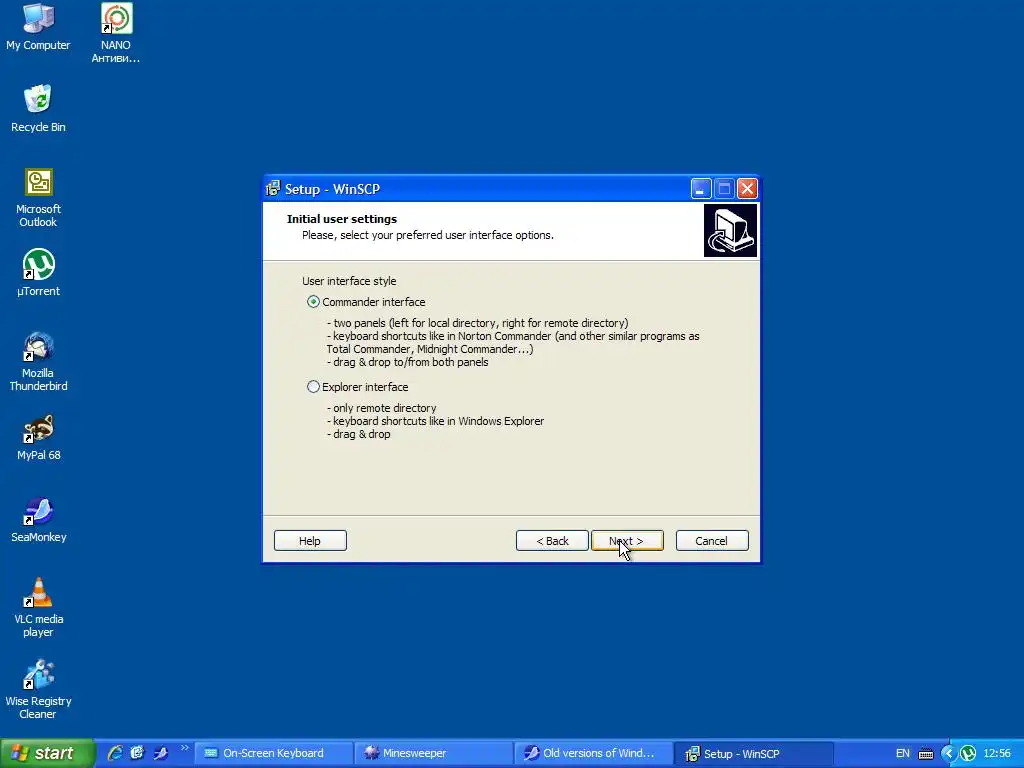Select Microsoft Outlook desktop icon

click(38, 197)
